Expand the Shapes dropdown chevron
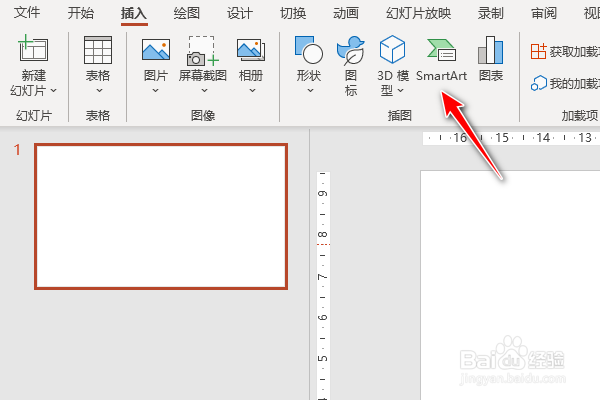The height and width of the screenshot is (400, 600). point(310,91)
